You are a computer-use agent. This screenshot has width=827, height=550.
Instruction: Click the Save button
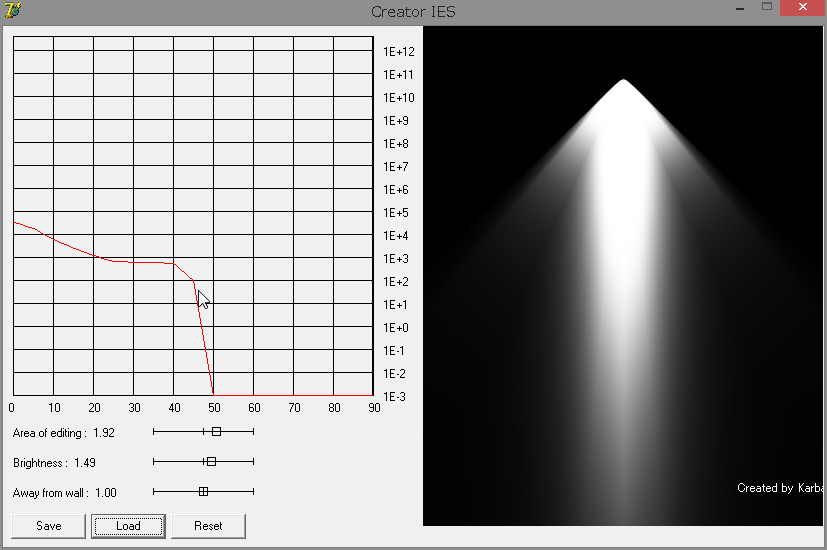tap(49, 526)
